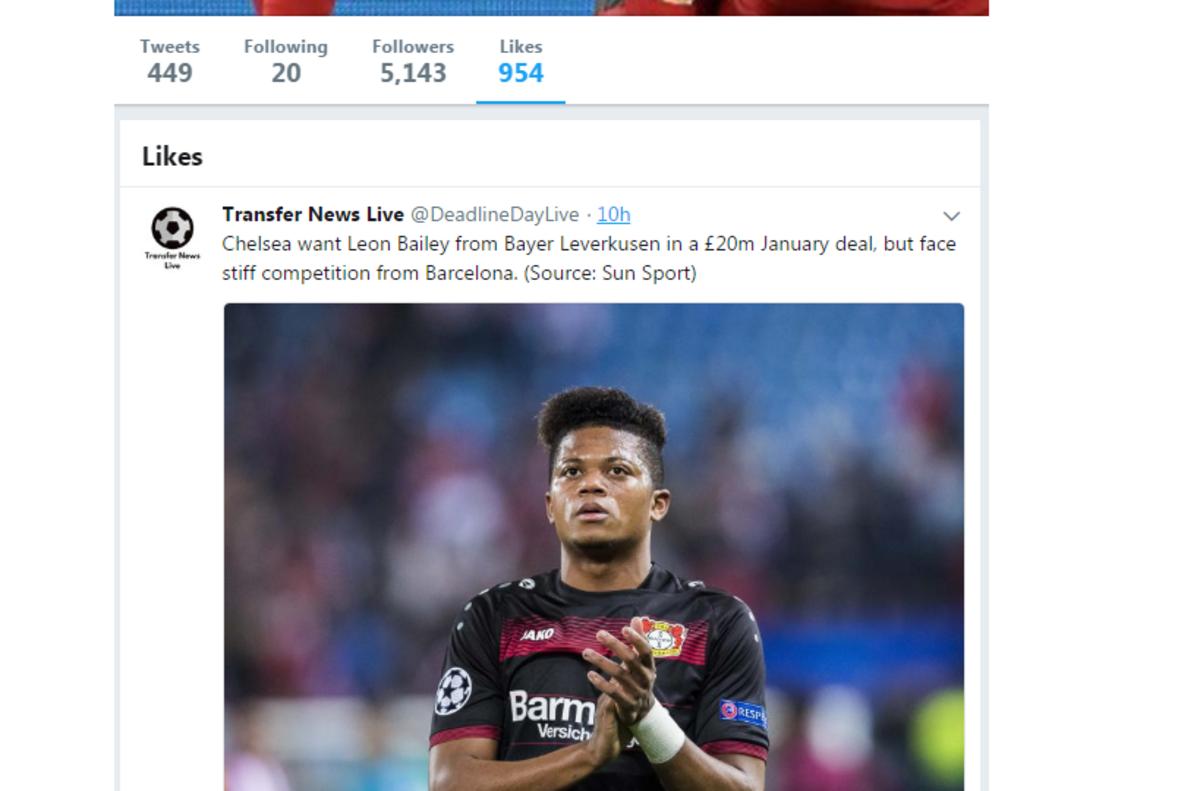The image size is (1200, 791).
Task: Open the 10h timestamp link
Action: (614, 215)
